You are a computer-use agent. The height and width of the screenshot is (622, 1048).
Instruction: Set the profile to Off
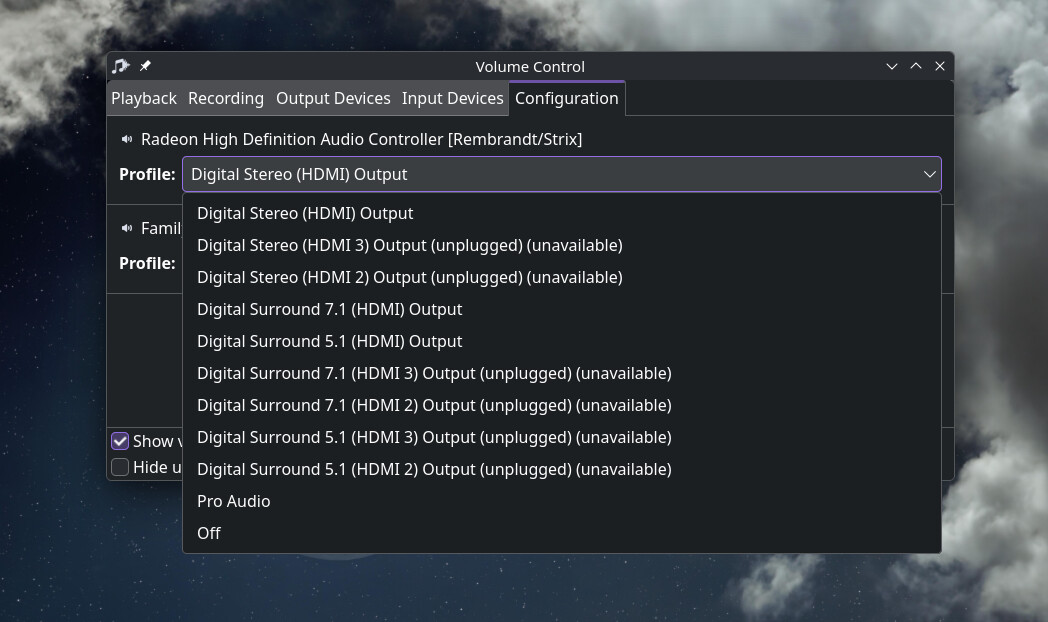coord(209,533)
